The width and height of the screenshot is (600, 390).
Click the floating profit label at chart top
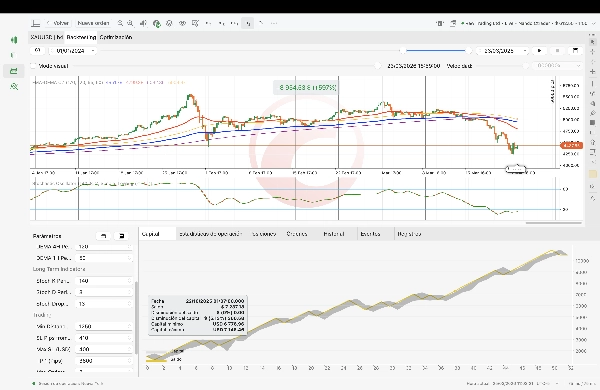click(x=305, y=88)
